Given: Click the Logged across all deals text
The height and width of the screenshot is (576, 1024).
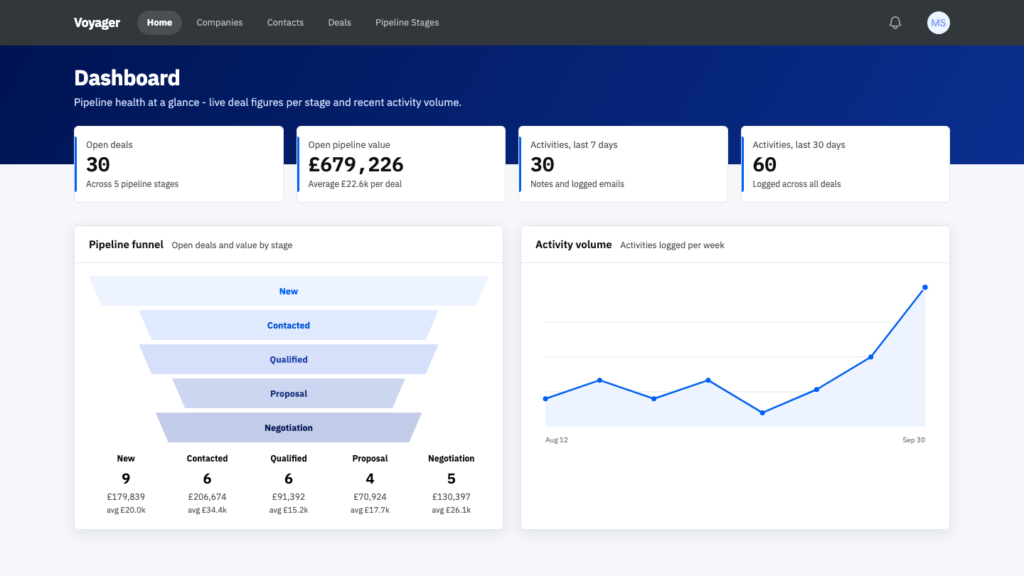Looking at the screenshot, I should pos(797,184).
